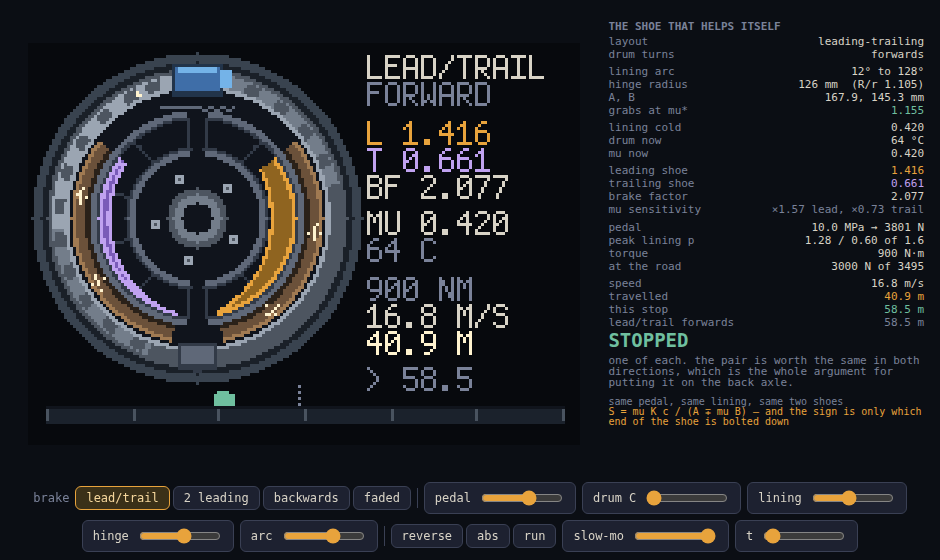Adjust the pedal slider handle

click(529, 498)
